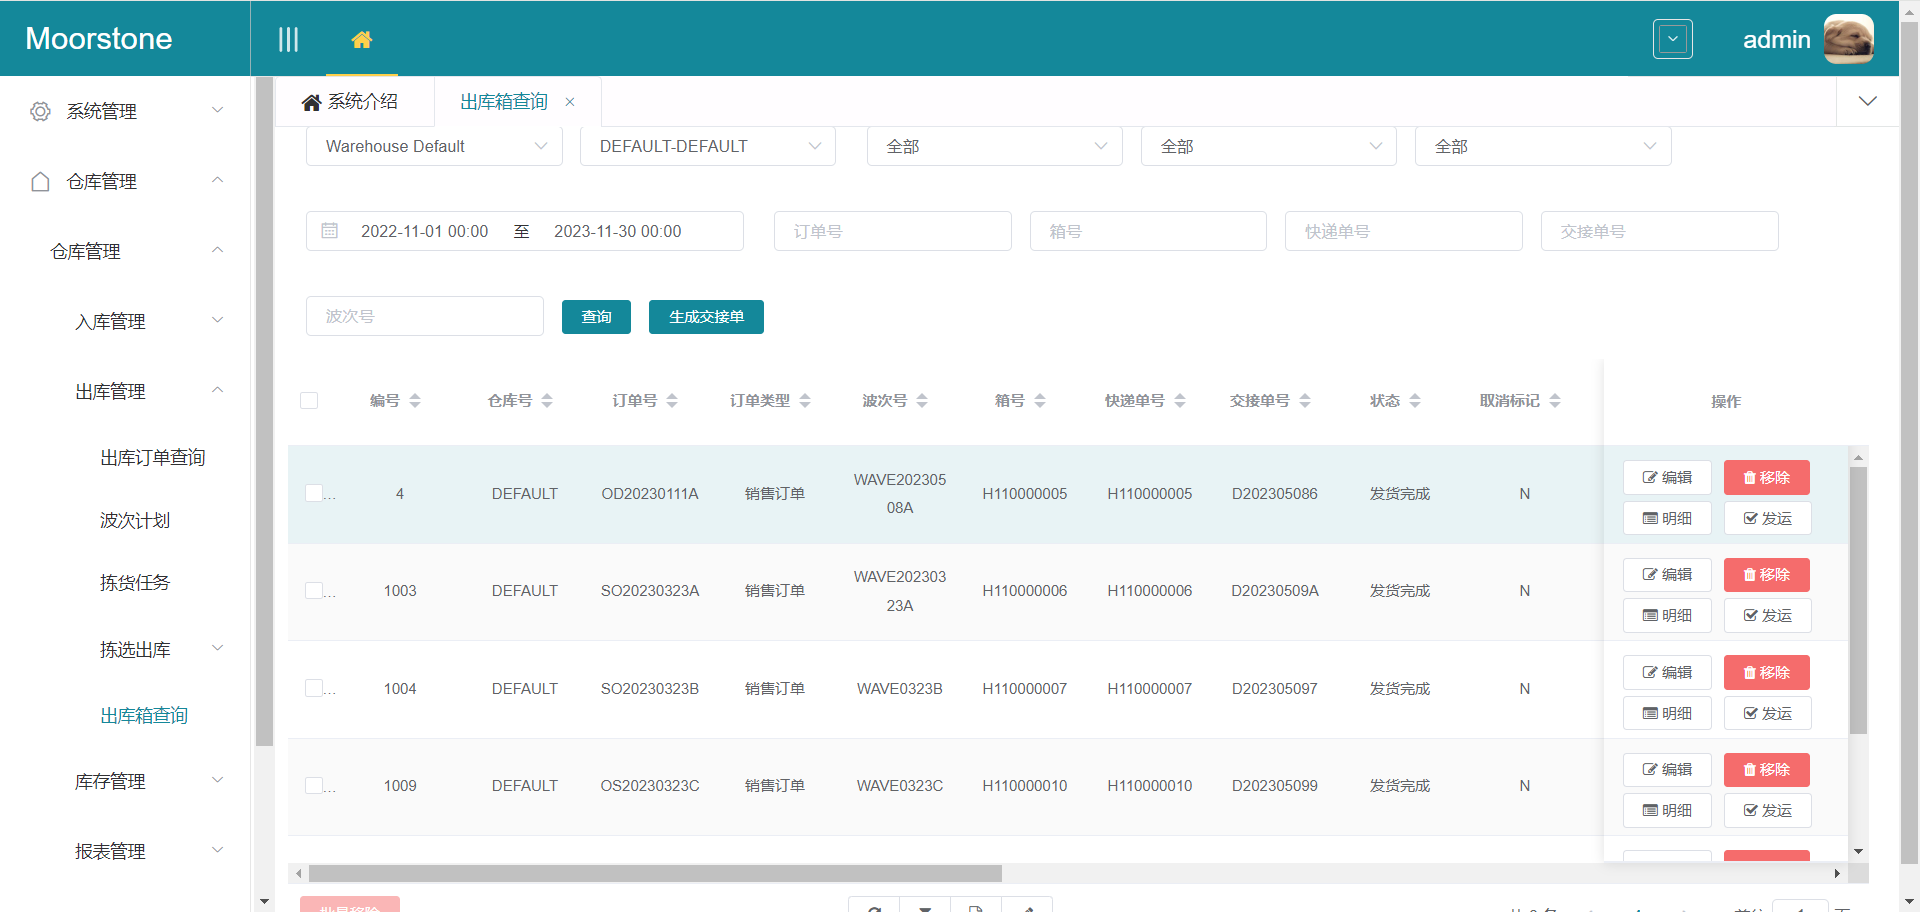Click the admin avatar picture

1848,40
